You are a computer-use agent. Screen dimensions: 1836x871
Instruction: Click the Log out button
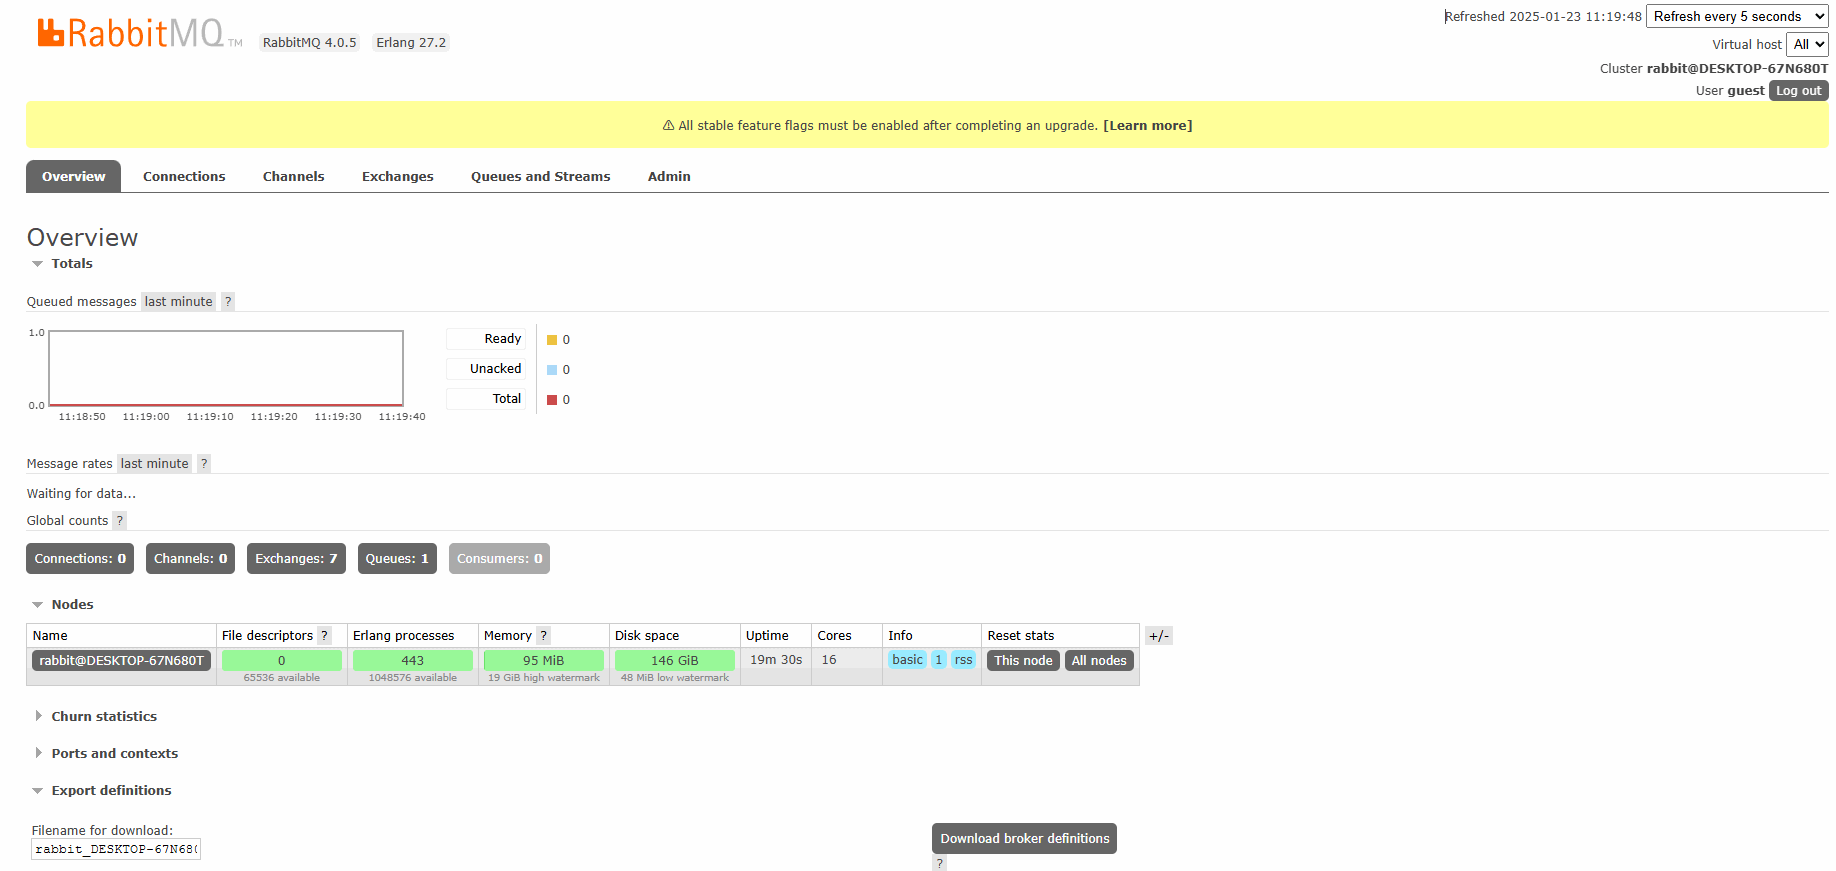click(1798, 90)
